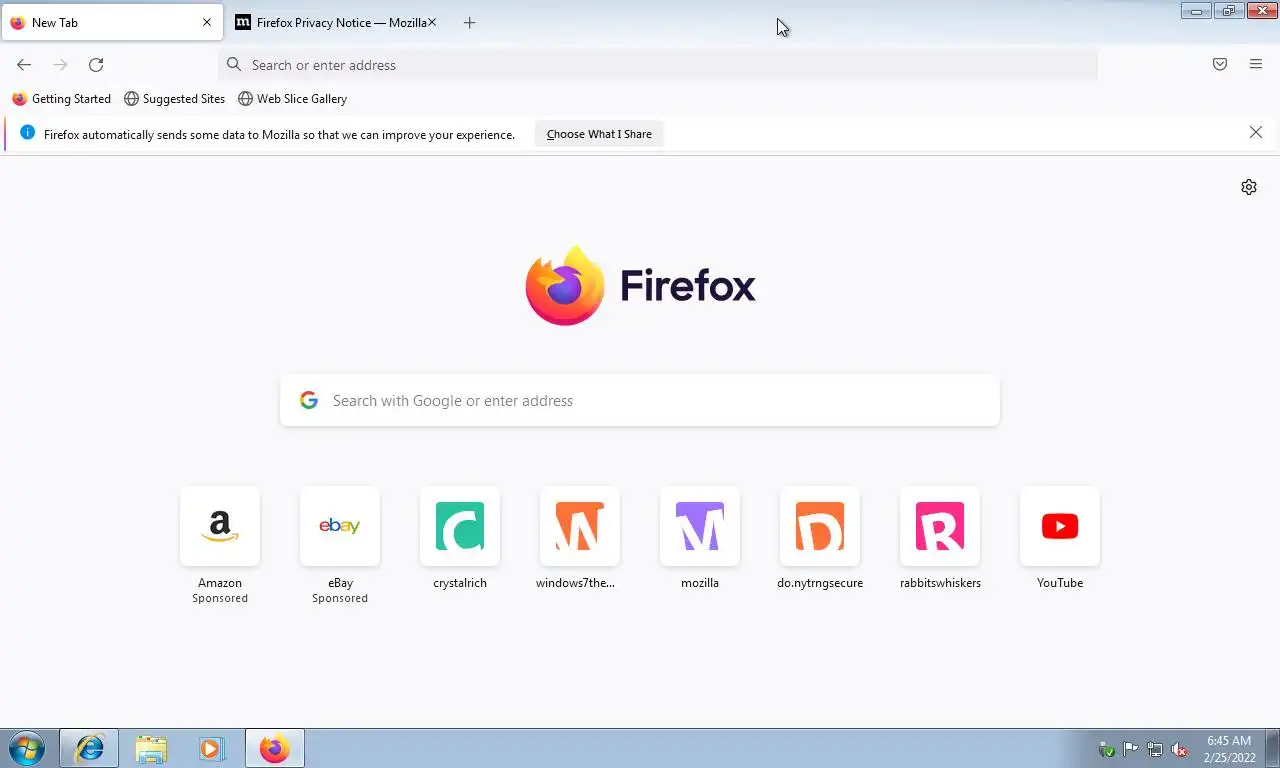Go back using the back arrow

point(24,65)
